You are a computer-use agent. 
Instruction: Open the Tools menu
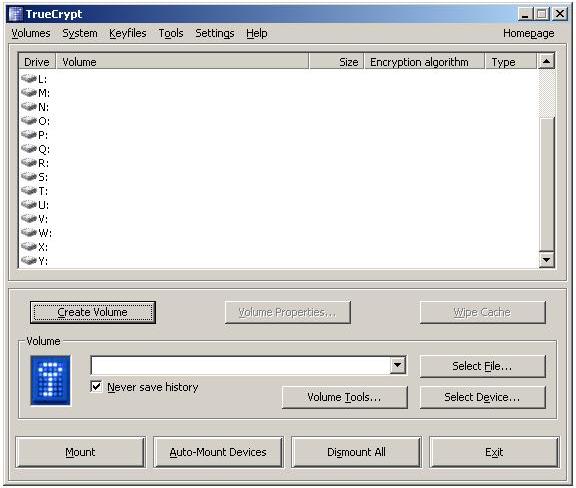pos(171,33)
